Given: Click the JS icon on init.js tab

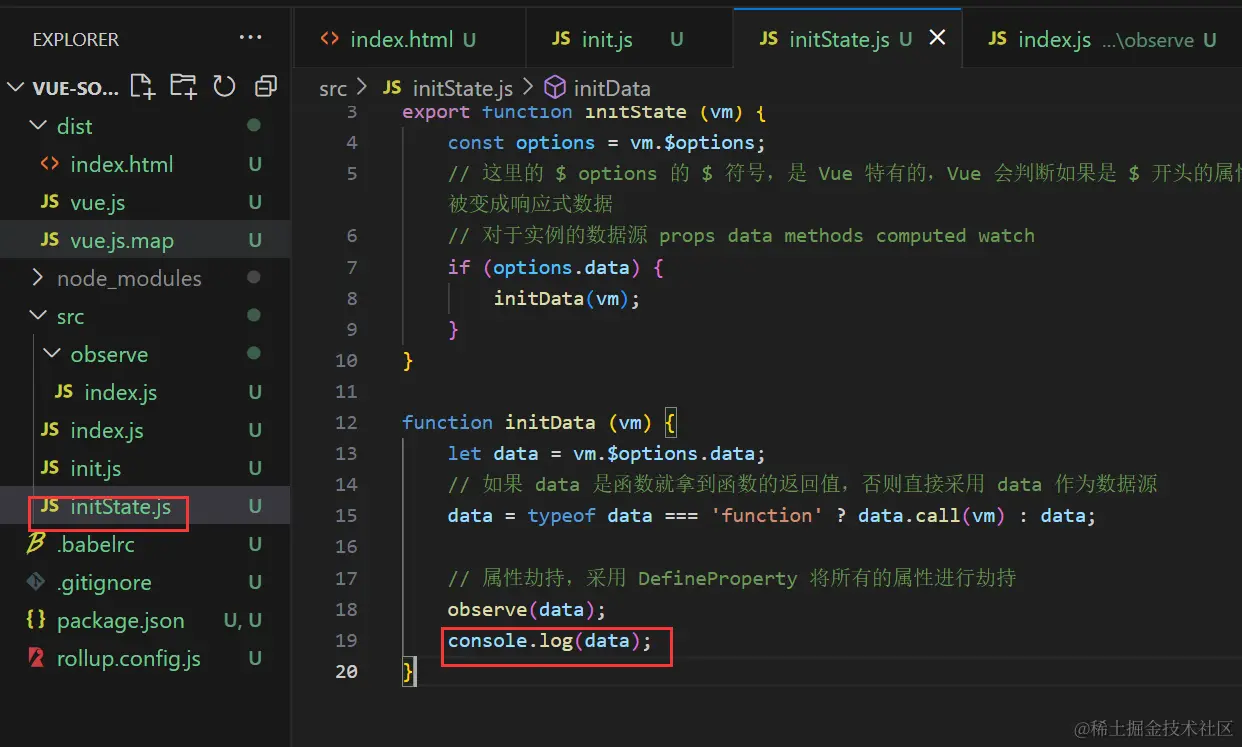Looking at the screenshot, I should (x=561, y=39).
